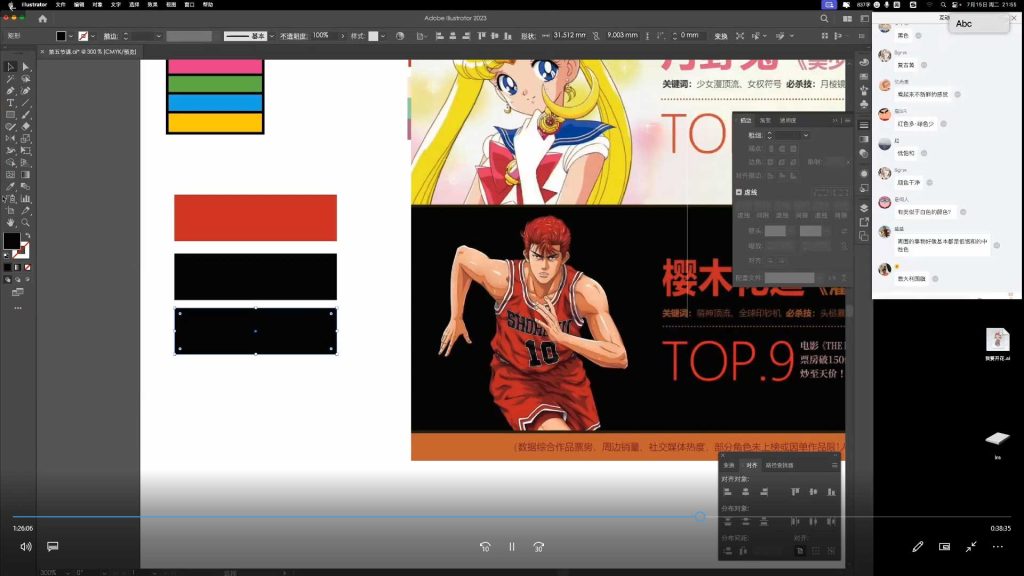Mute the video volume
Screen dimensions: 1024x576
[x=25, y=547]
